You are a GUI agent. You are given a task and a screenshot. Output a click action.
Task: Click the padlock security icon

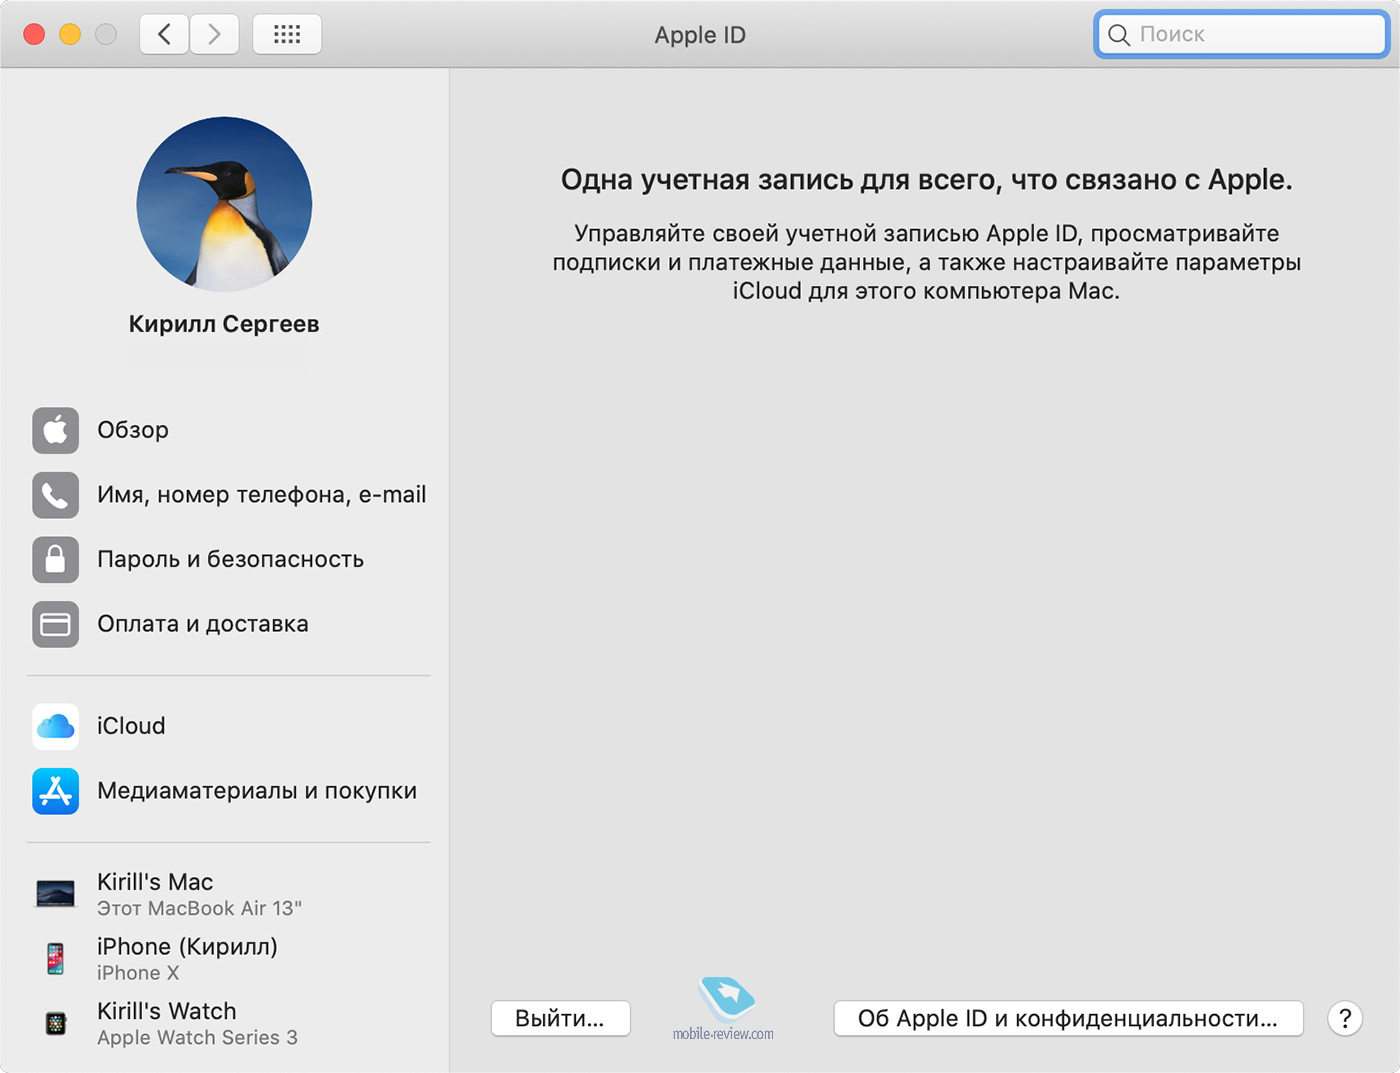pos(55,559)
